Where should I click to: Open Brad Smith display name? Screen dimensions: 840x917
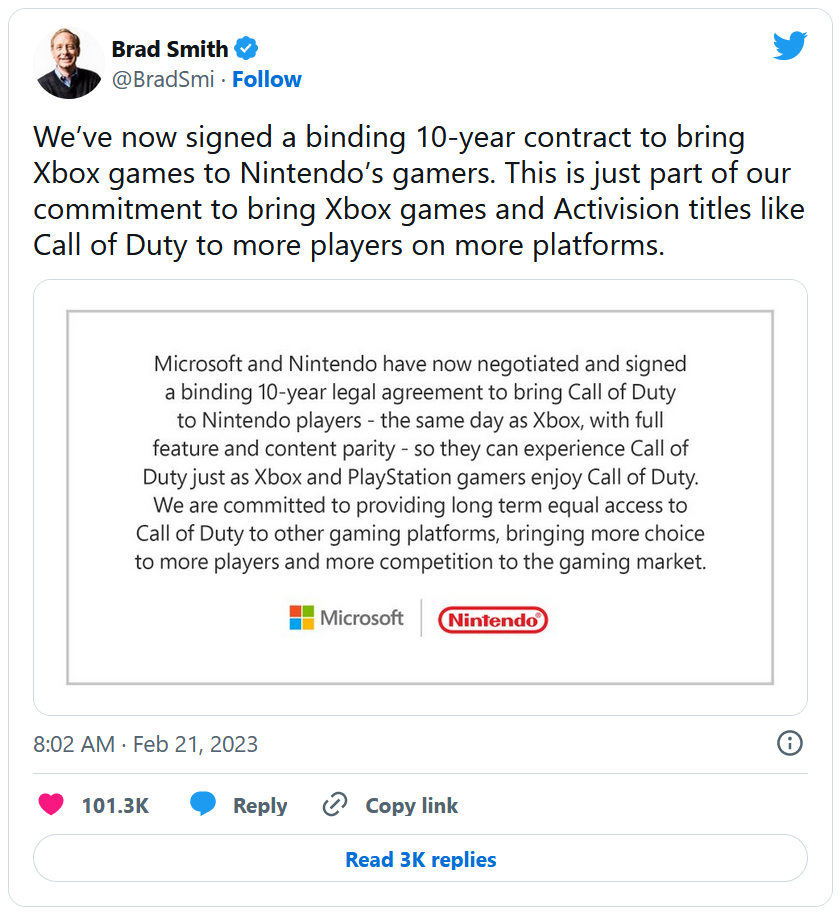point(170,48)
